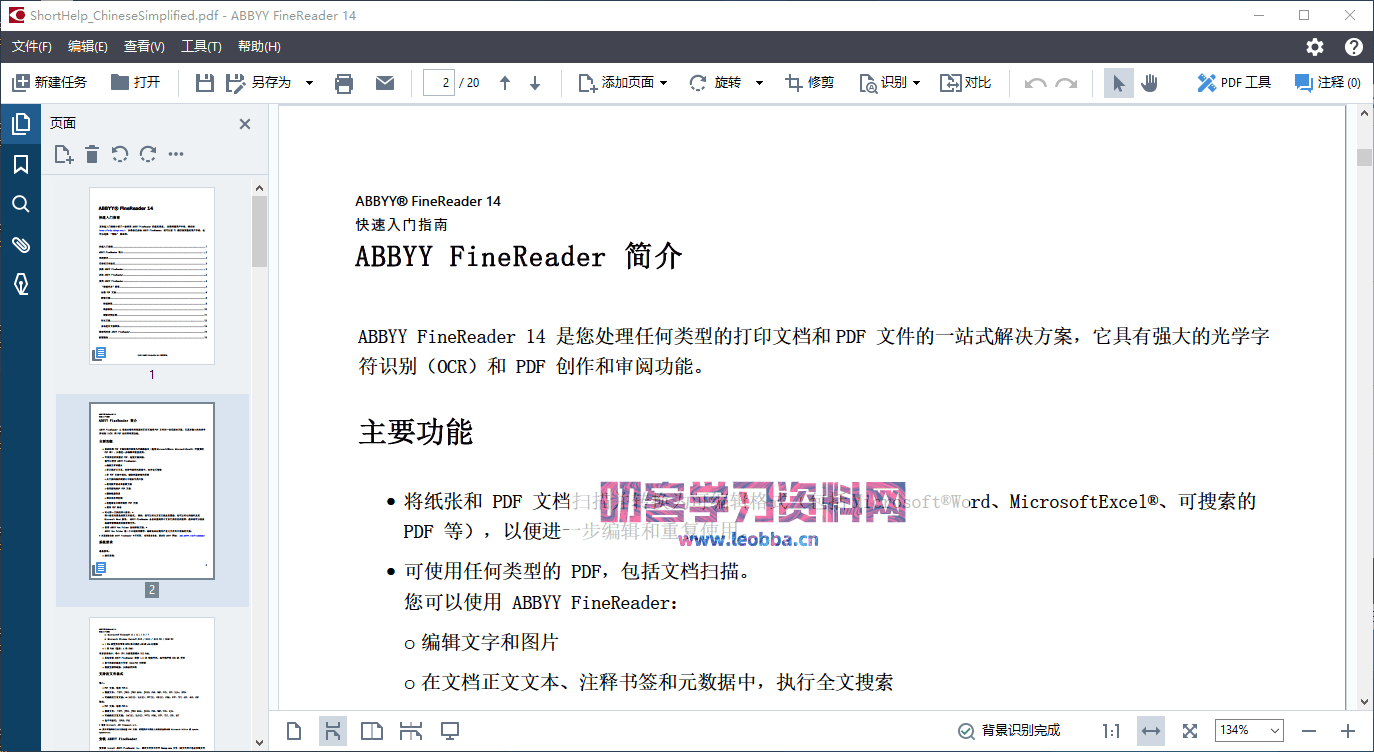Toggle two-page view mode
The height and width of the screenshot is (752, 1374).
pyautogui.click(x=371, y=731)
